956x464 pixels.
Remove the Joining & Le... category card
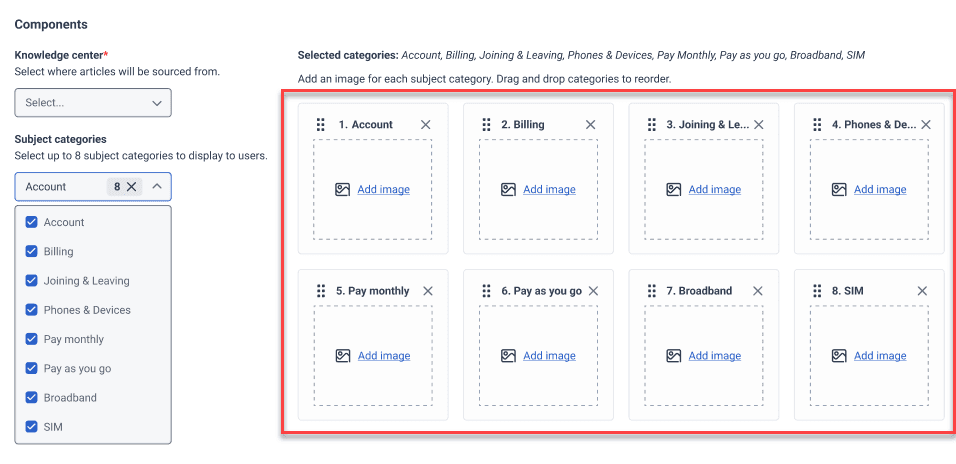click(758, 124)
